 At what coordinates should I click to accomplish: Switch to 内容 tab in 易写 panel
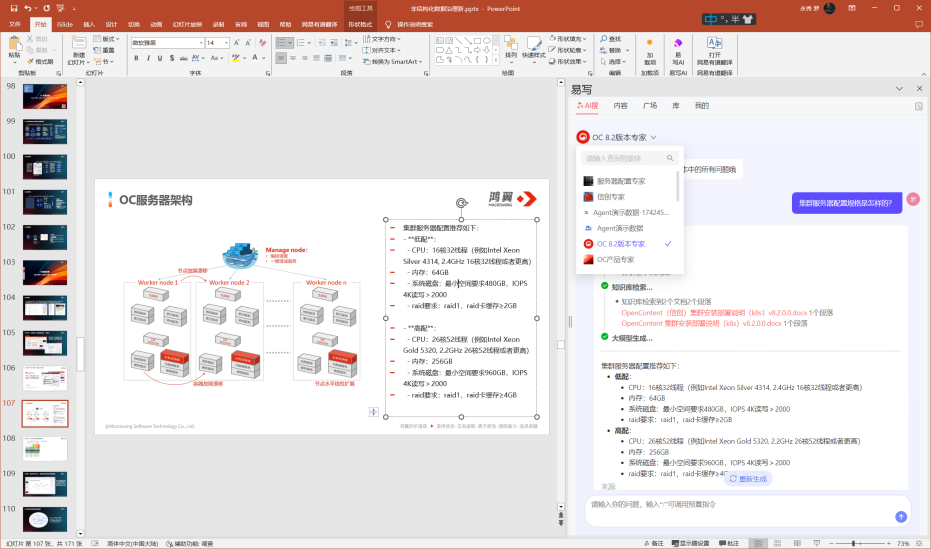[x=620, y=106]
